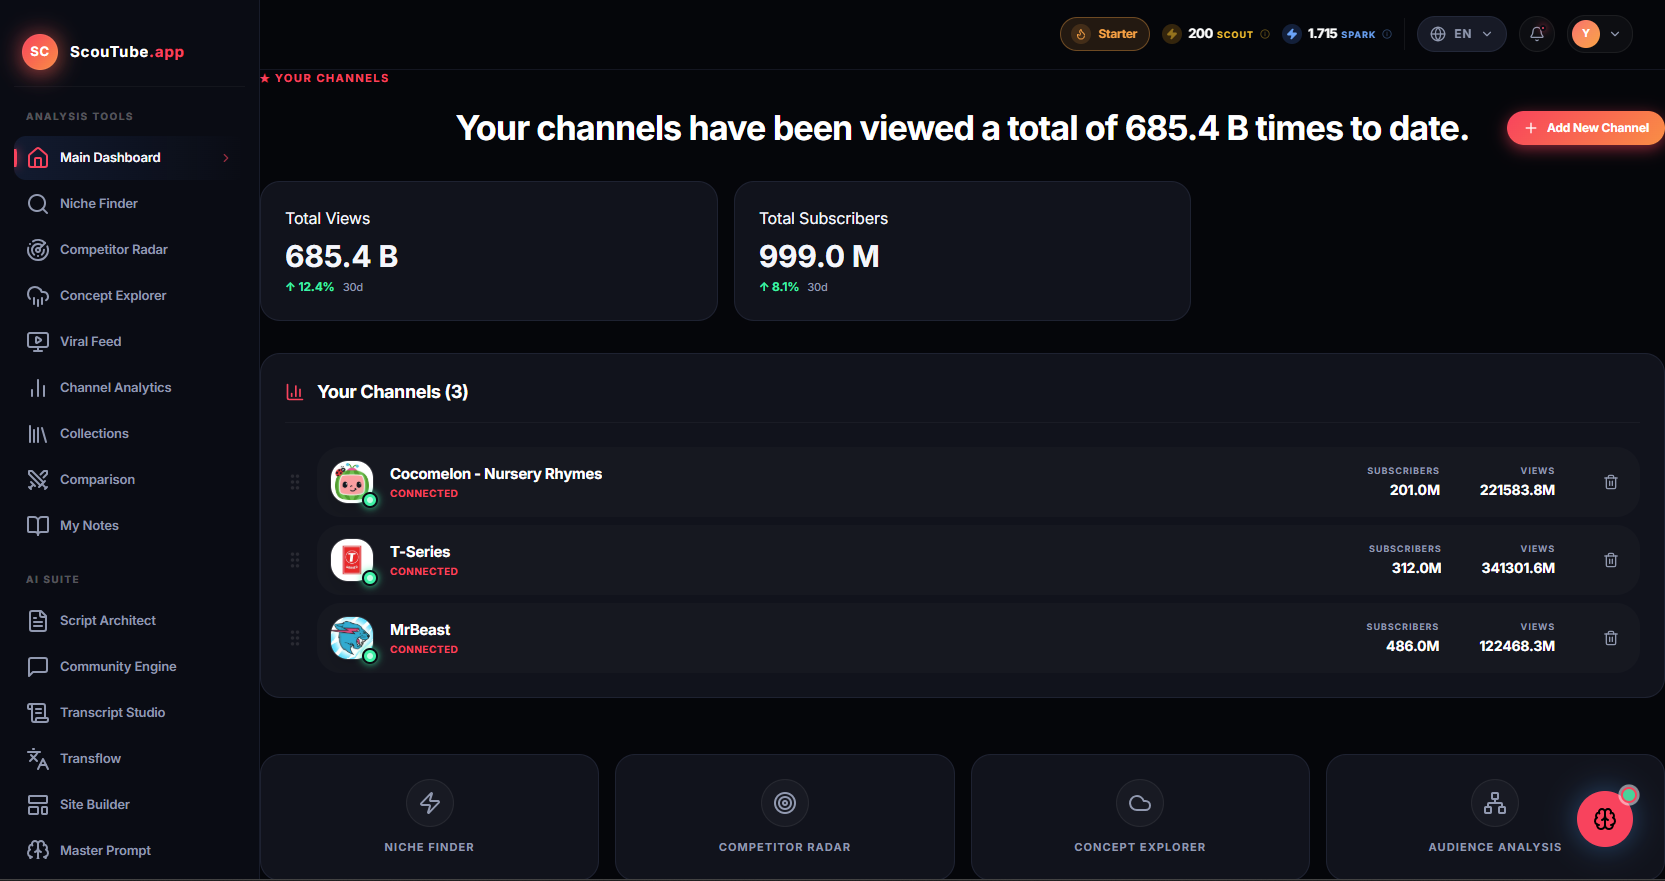The width and height of the screenshot is (1665, 881).
Task: Click Add New Channel button
Action: (1586, 128)
